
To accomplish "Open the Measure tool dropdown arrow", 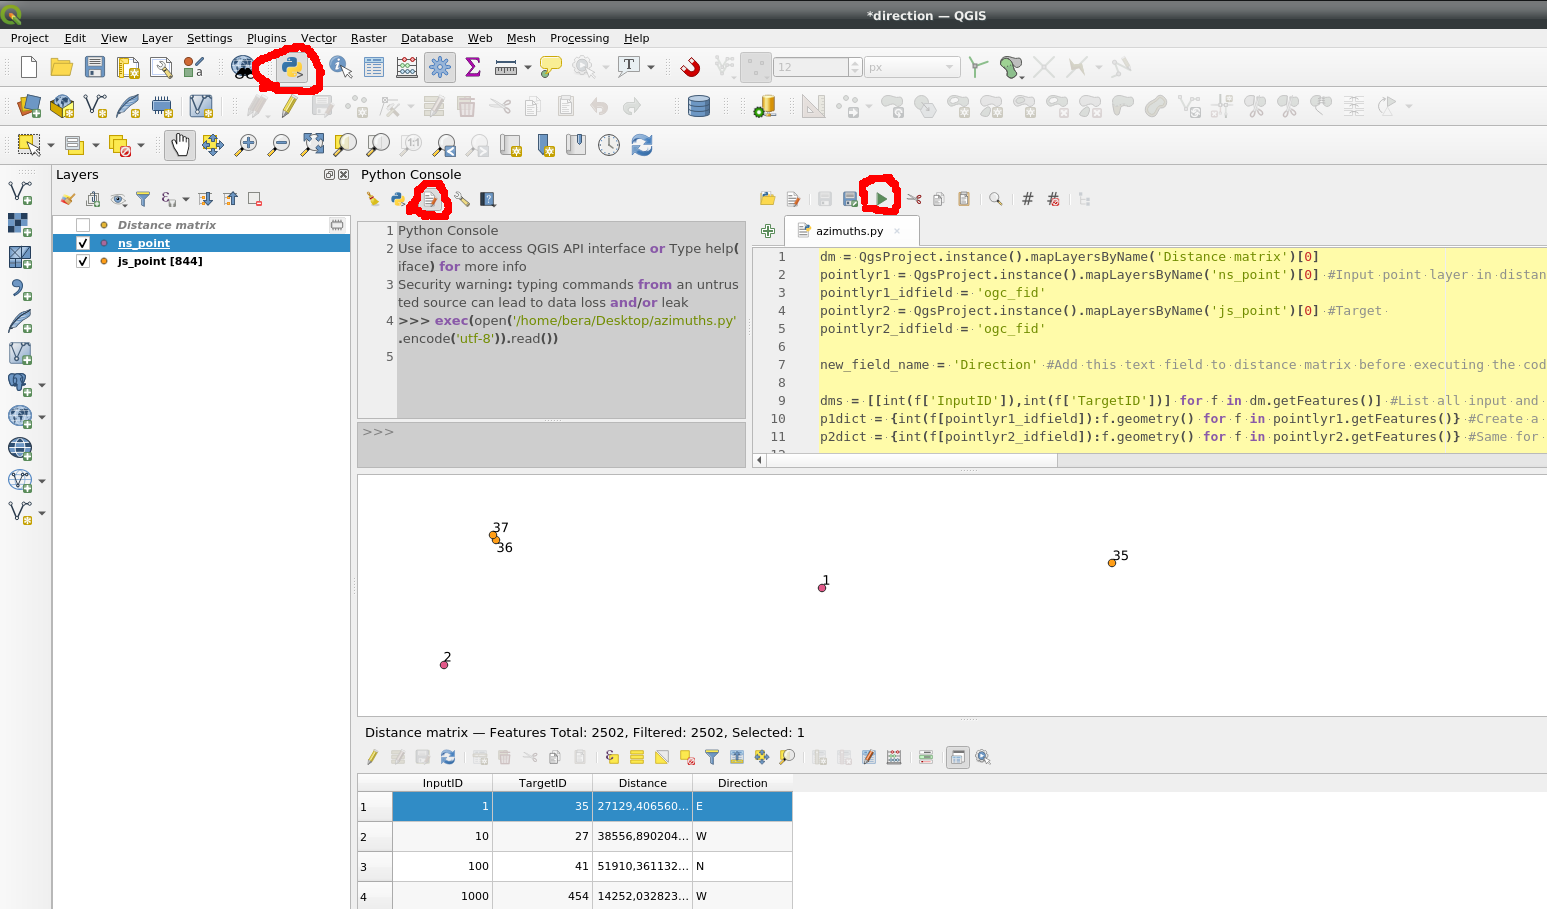I will coord(528,67).
